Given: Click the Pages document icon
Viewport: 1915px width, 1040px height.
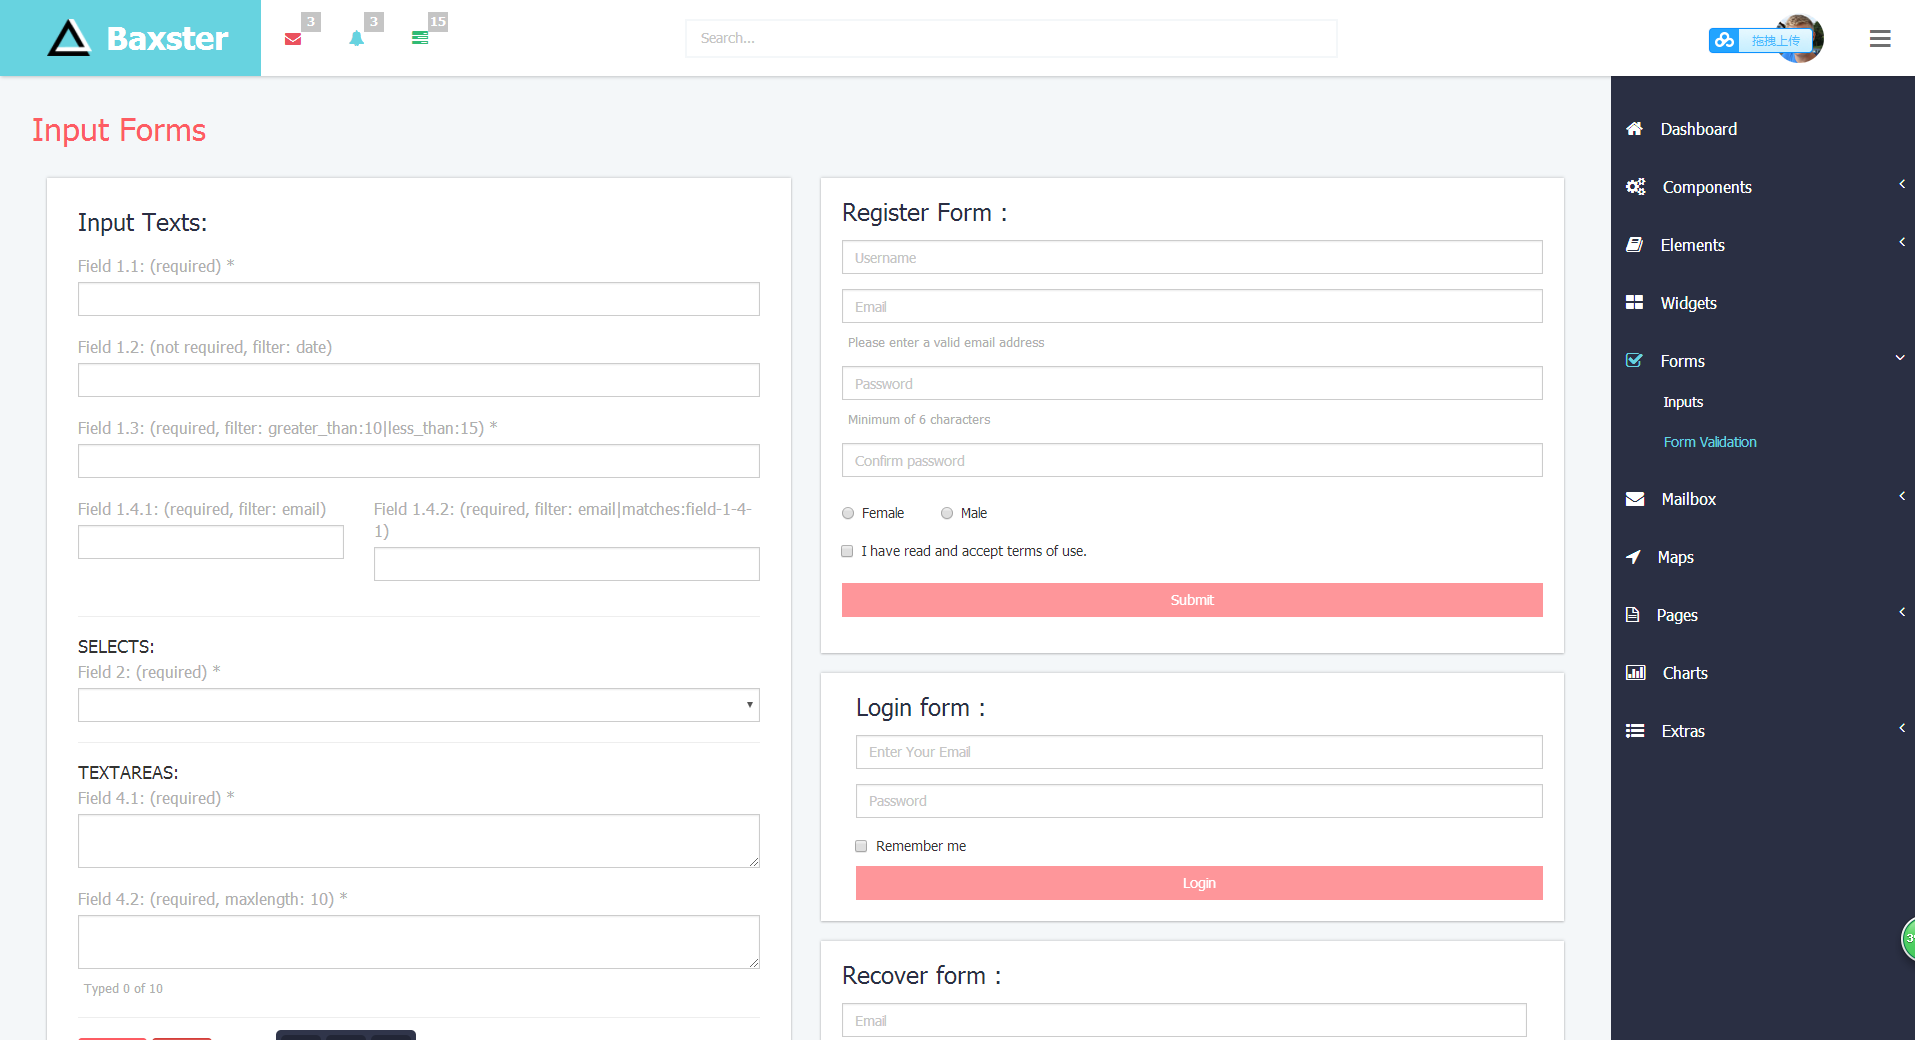Looking at the screenshot, I should (x=1633, y=615).
